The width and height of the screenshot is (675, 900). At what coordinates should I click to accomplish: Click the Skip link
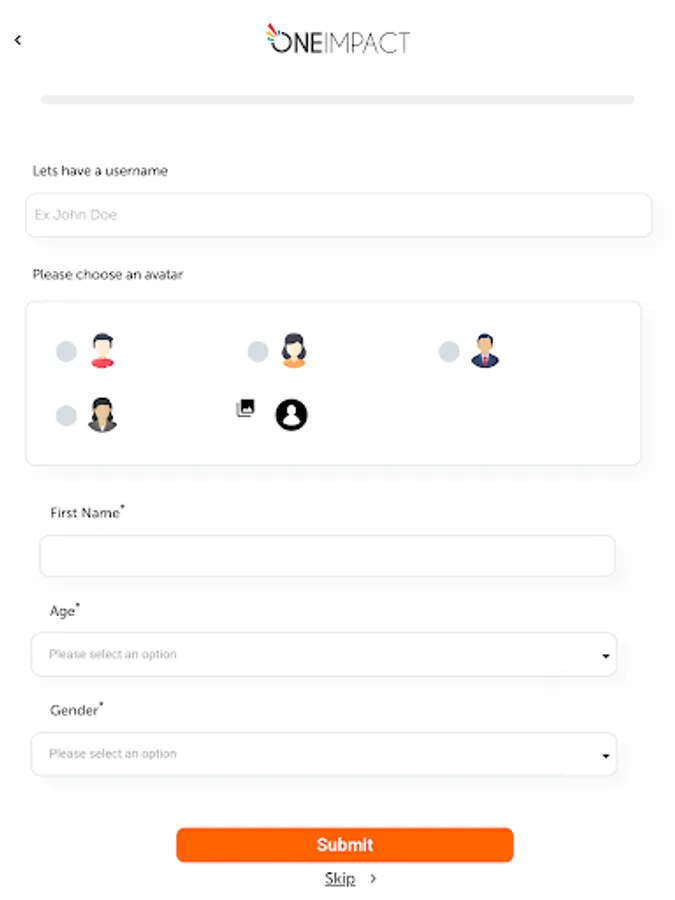338,877
